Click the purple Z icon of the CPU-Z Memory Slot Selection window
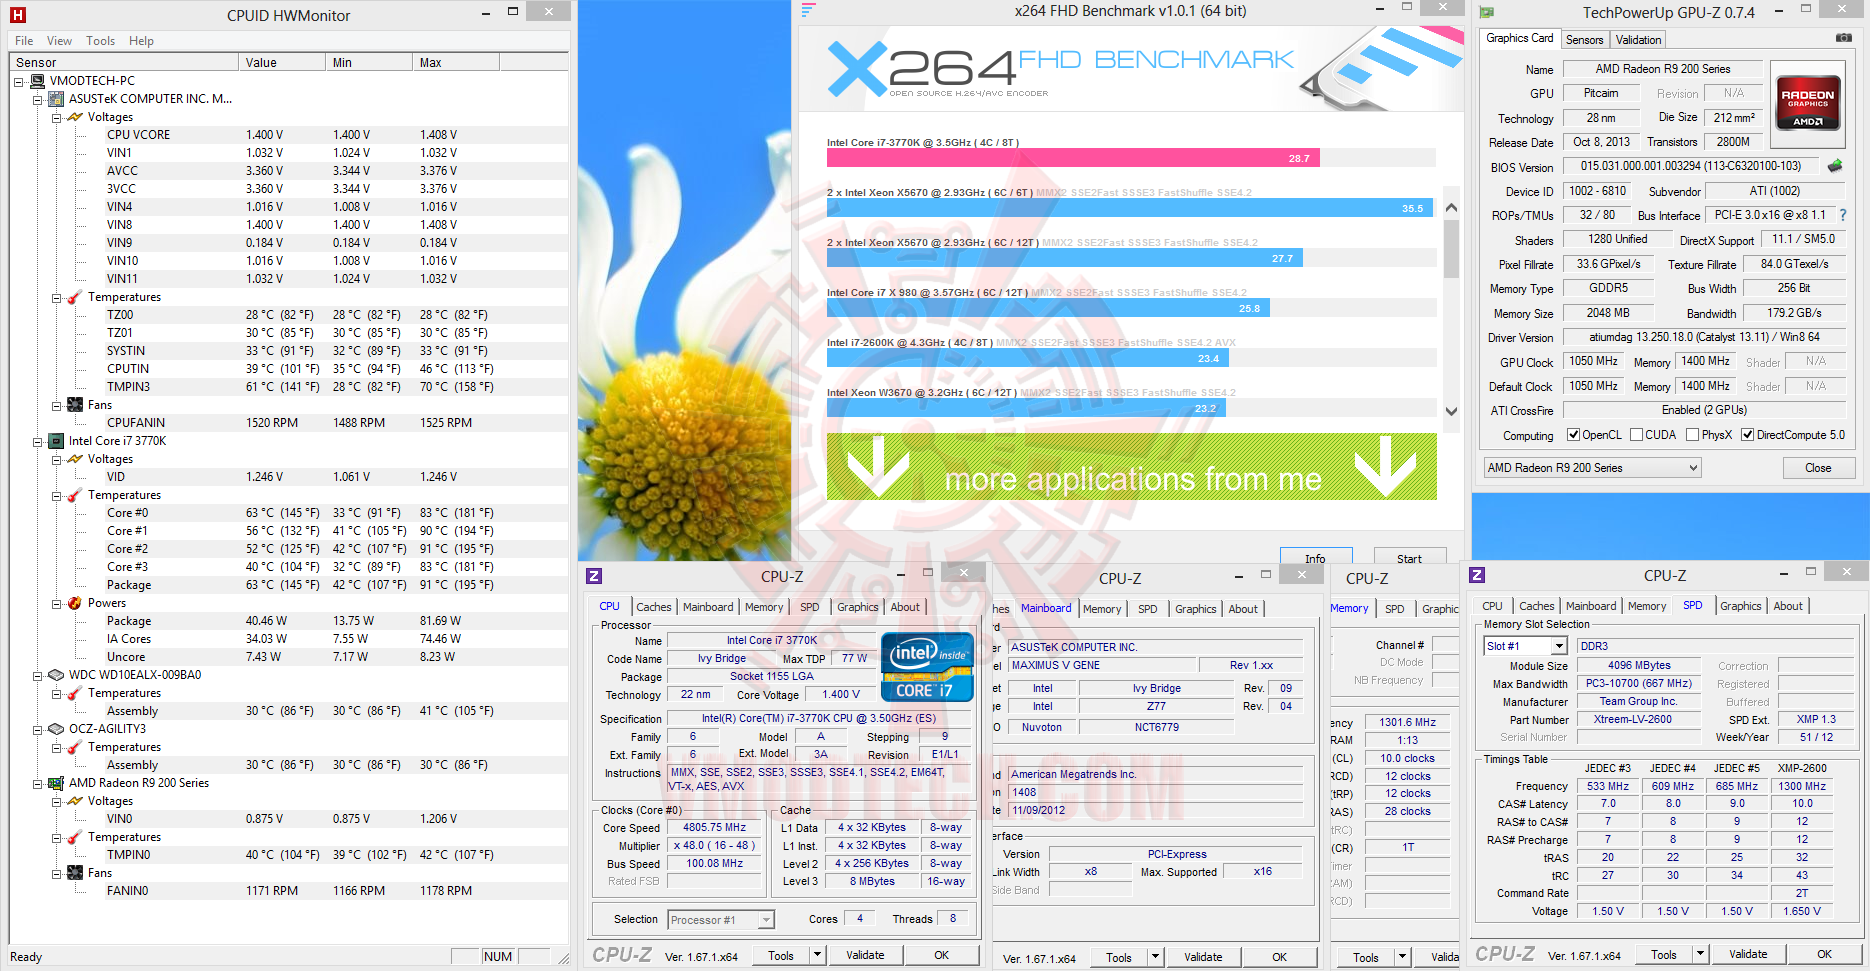This screenshot has height=971, width=1870. [1477, 575]
